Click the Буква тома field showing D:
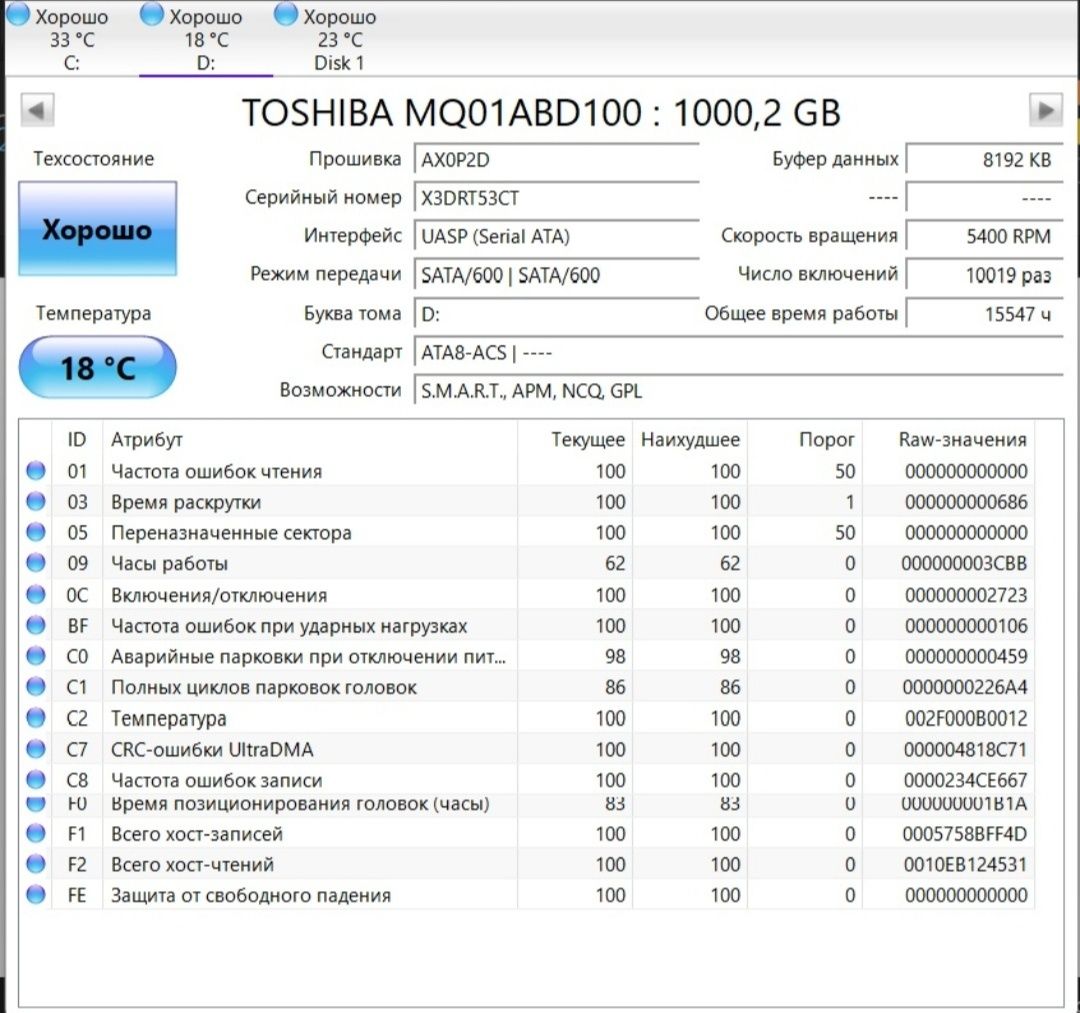Viewport: 1080px width, 1013px height. [557, 314]
